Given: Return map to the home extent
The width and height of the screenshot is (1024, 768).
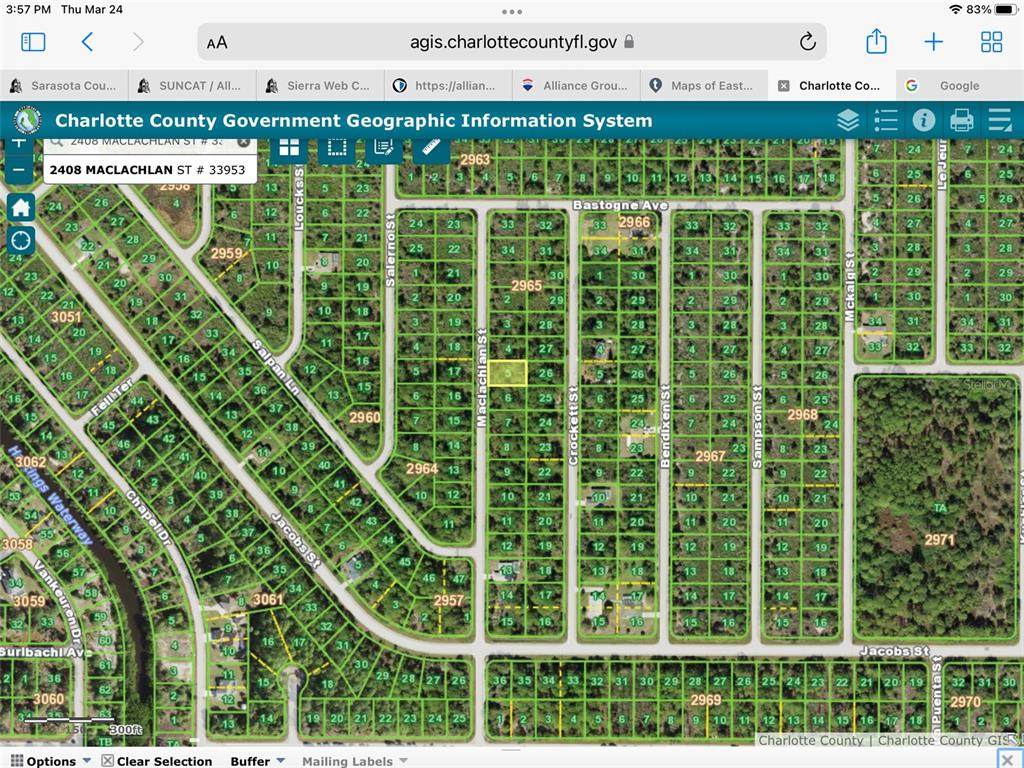Looking at the screenshot, I should point(20,208).
